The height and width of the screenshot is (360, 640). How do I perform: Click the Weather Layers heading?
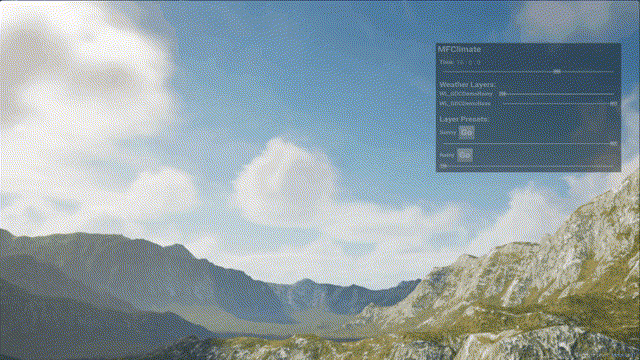coord(467,84)
